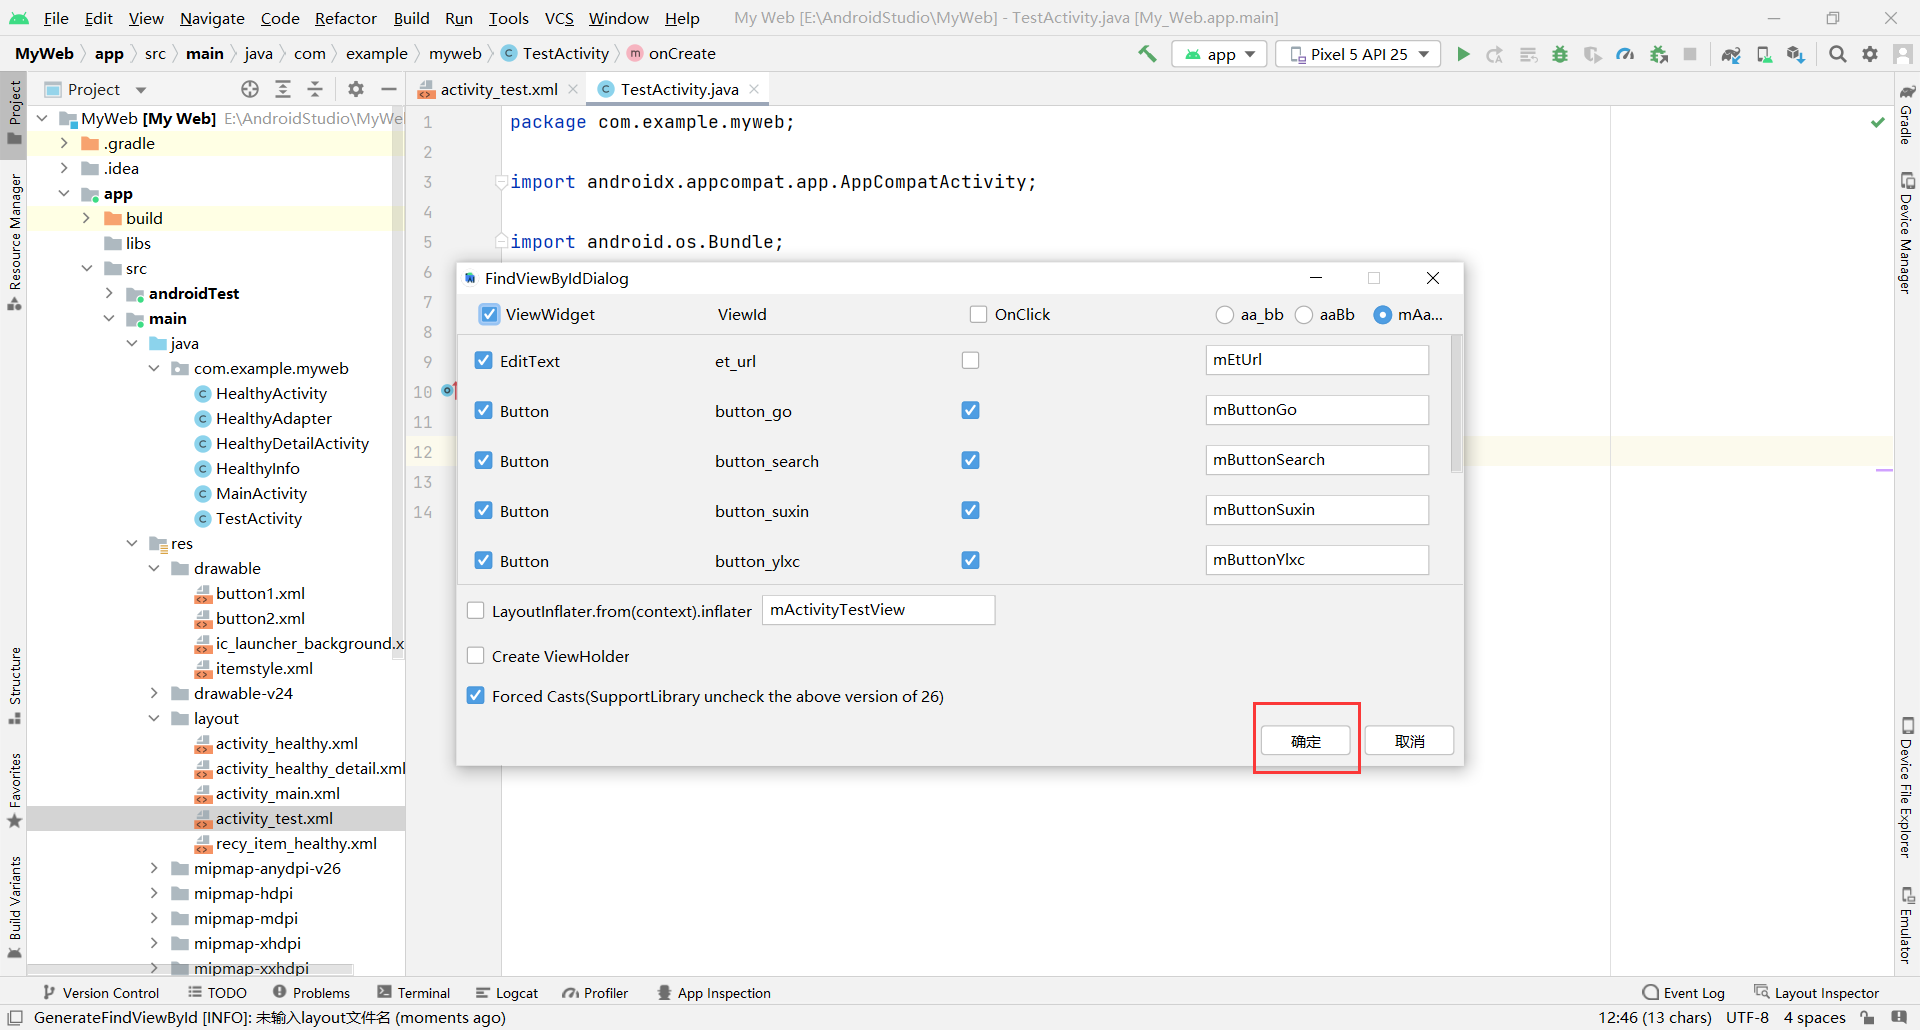Screen dimensions: 1920x1030
Task: Open the Layout Inspector panel
Action: (x=1816, y=993)
